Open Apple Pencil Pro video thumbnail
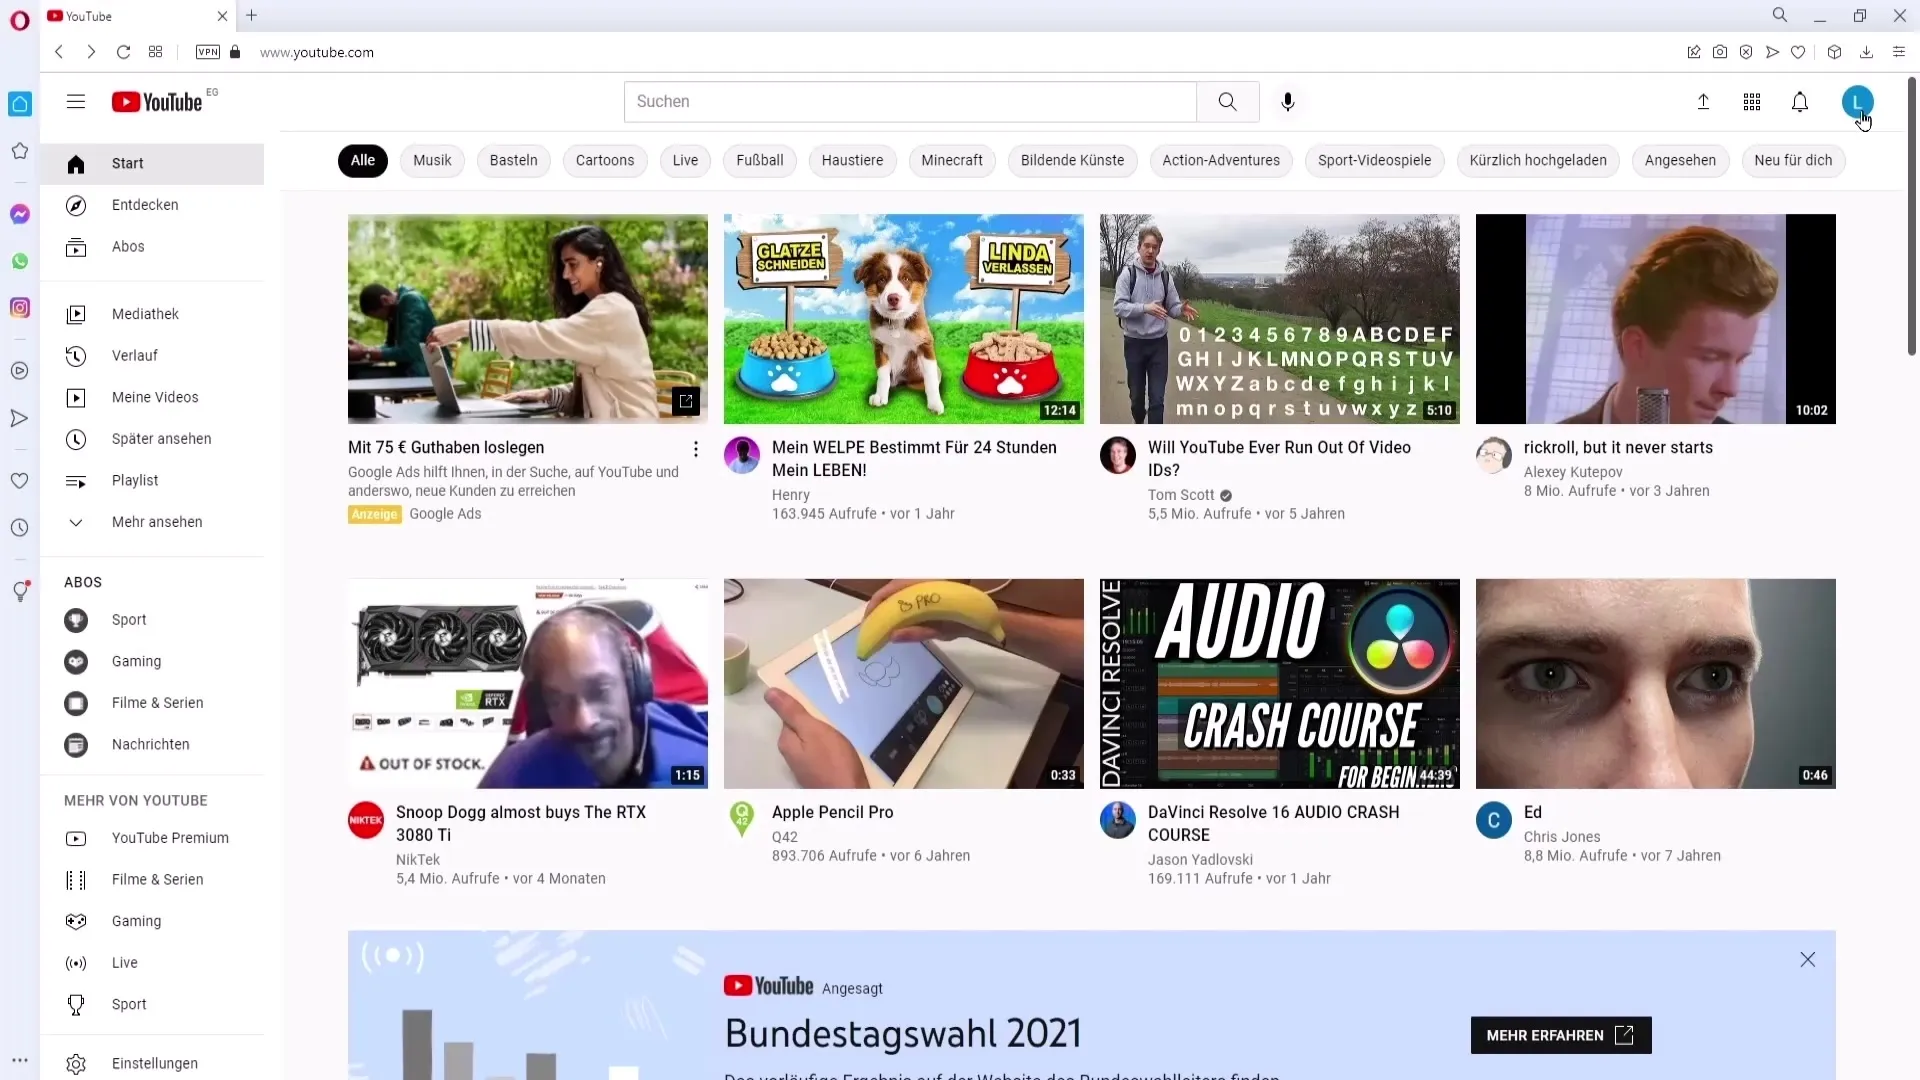1920x1080 pixels. [904, 684]
